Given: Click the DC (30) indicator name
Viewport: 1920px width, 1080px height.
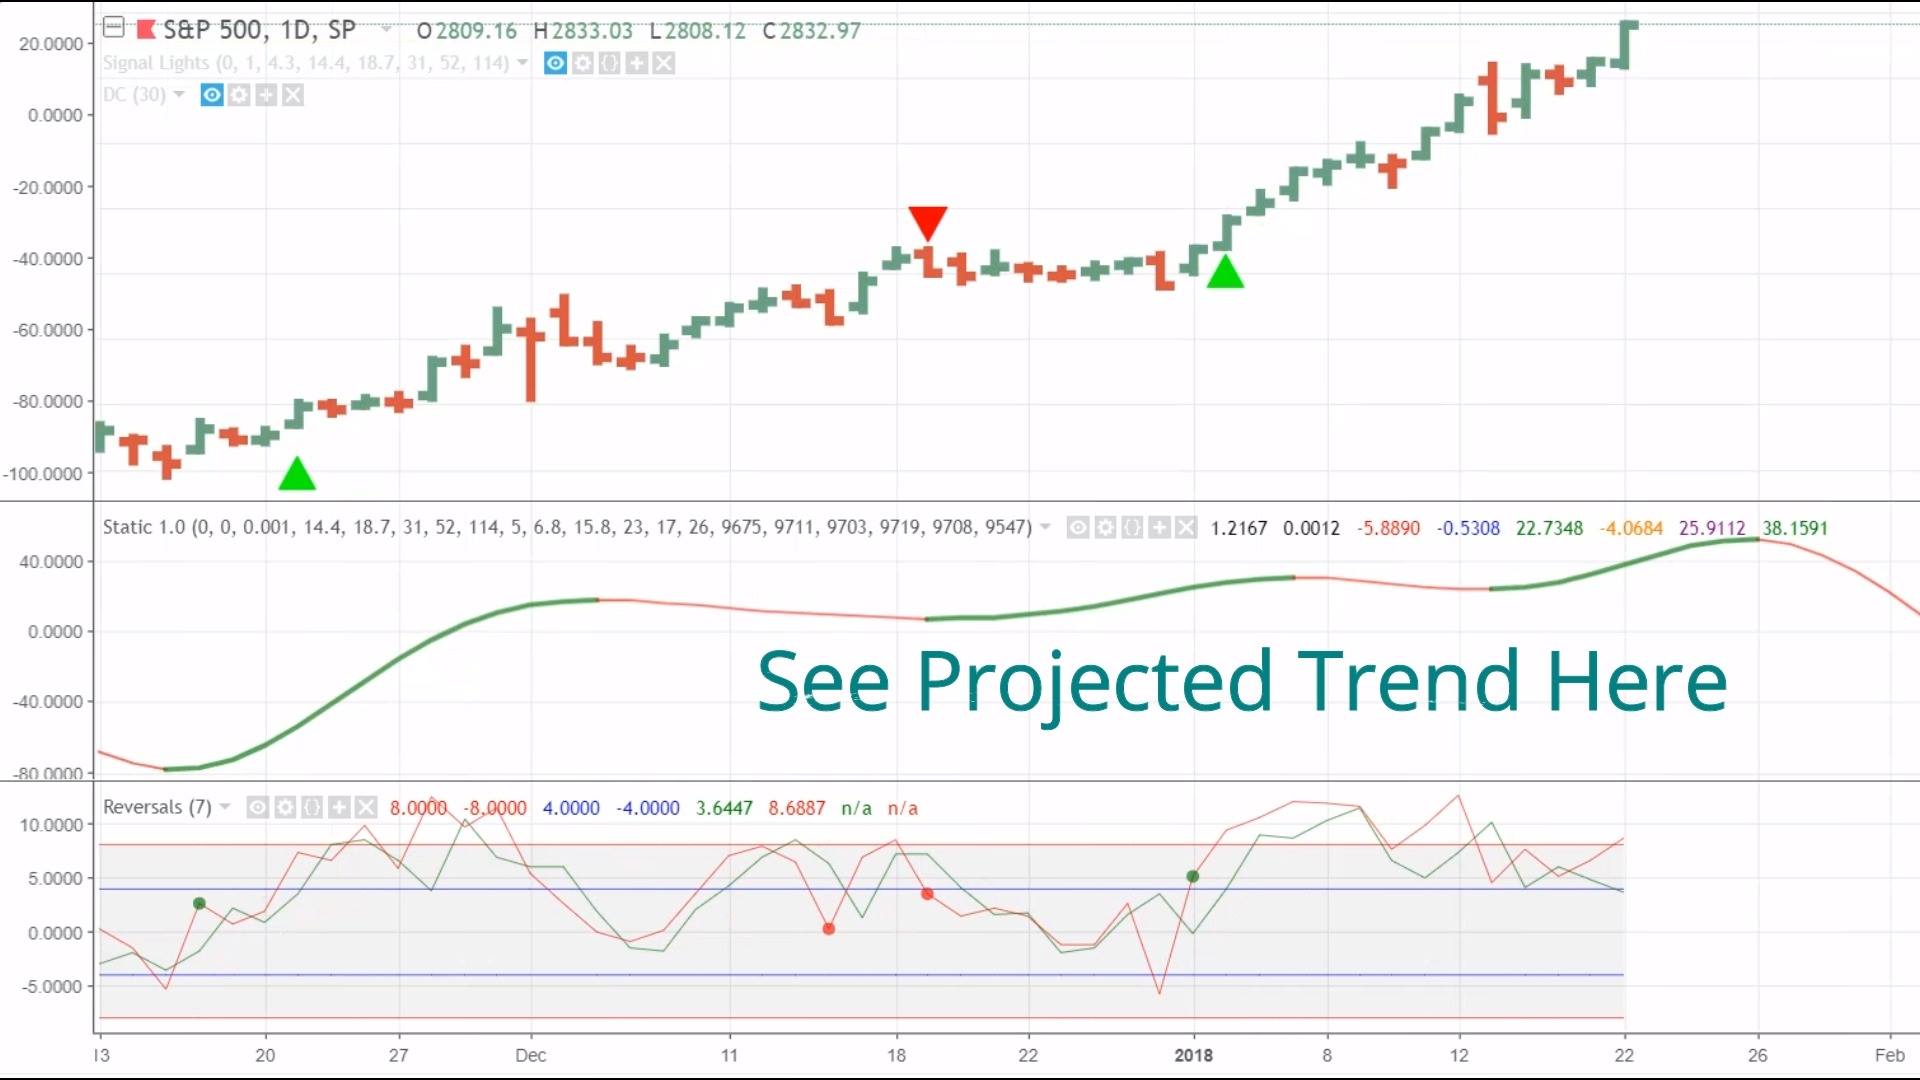Looking at the screenshot, I should 134,95.
